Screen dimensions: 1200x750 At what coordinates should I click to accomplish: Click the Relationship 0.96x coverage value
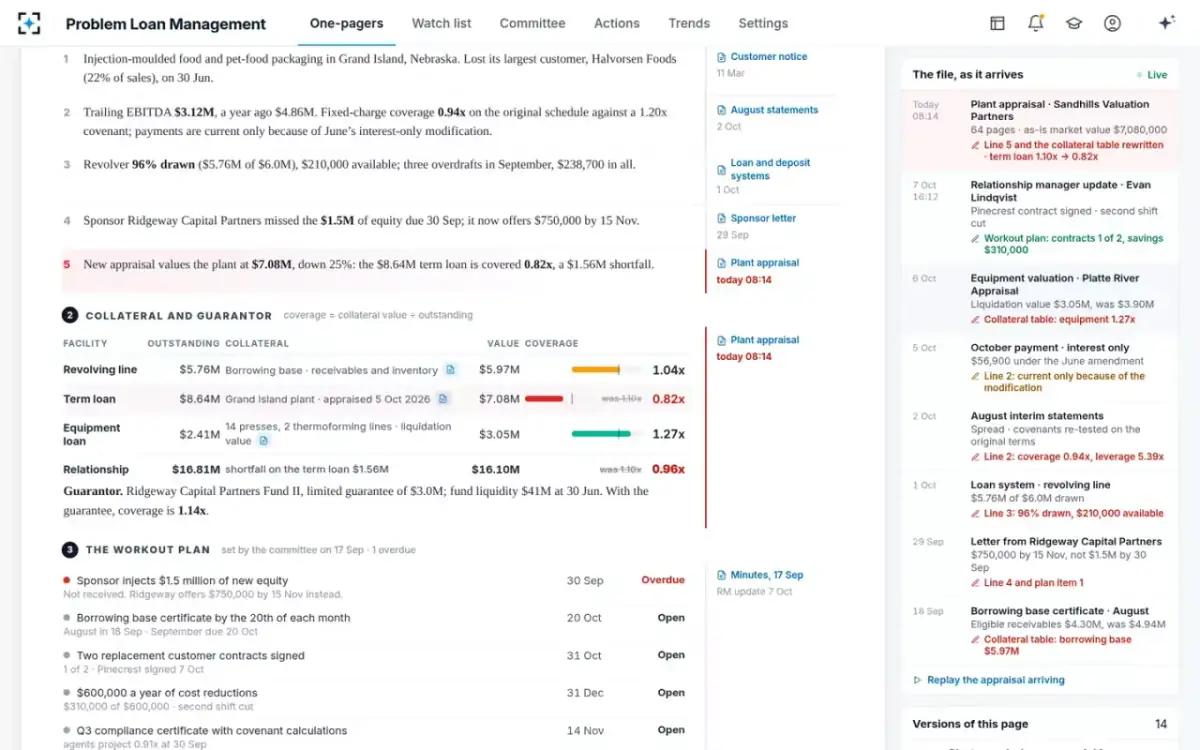coord(668,469)
